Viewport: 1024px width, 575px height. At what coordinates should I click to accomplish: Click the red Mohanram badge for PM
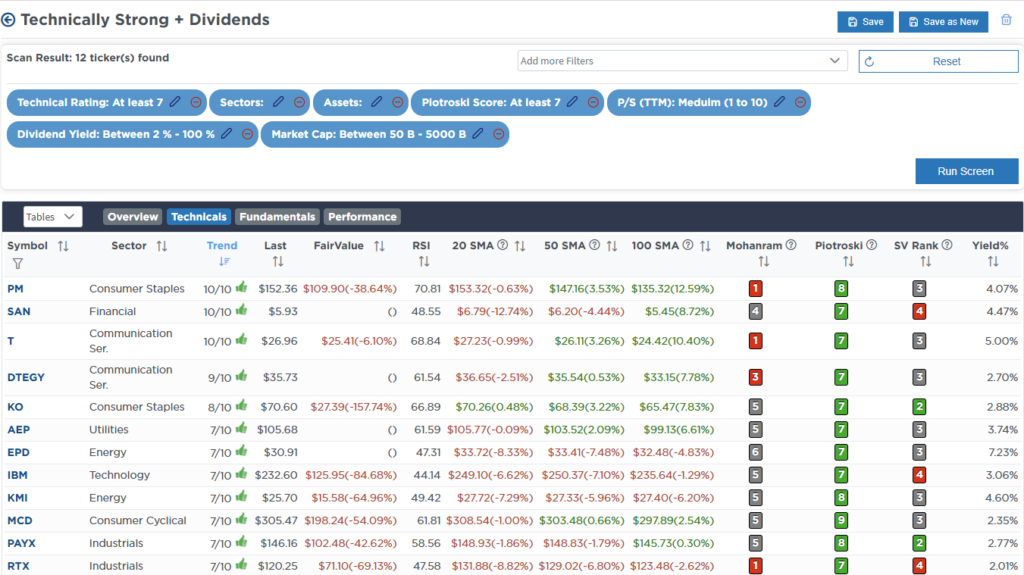click(x=756, y=288)
